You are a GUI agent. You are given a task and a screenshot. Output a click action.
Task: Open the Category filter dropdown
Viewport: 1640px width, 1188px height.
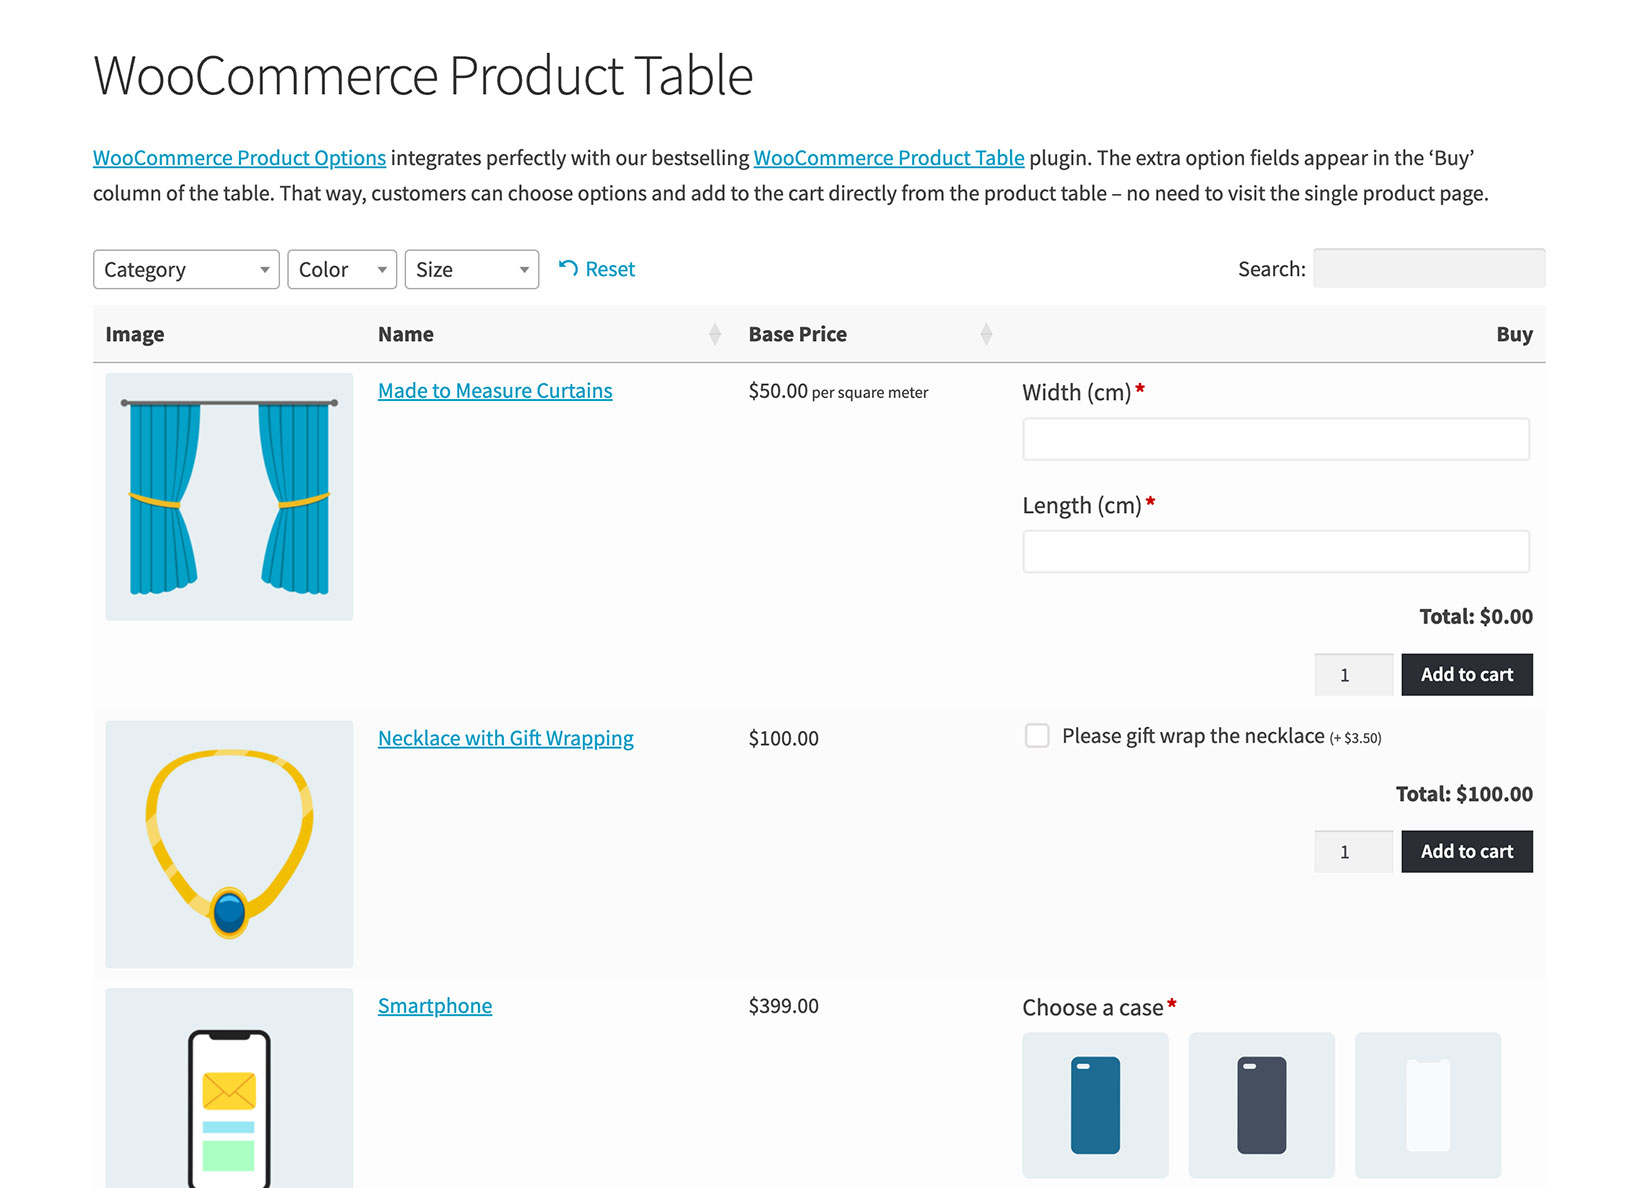[x=185, y=268]
